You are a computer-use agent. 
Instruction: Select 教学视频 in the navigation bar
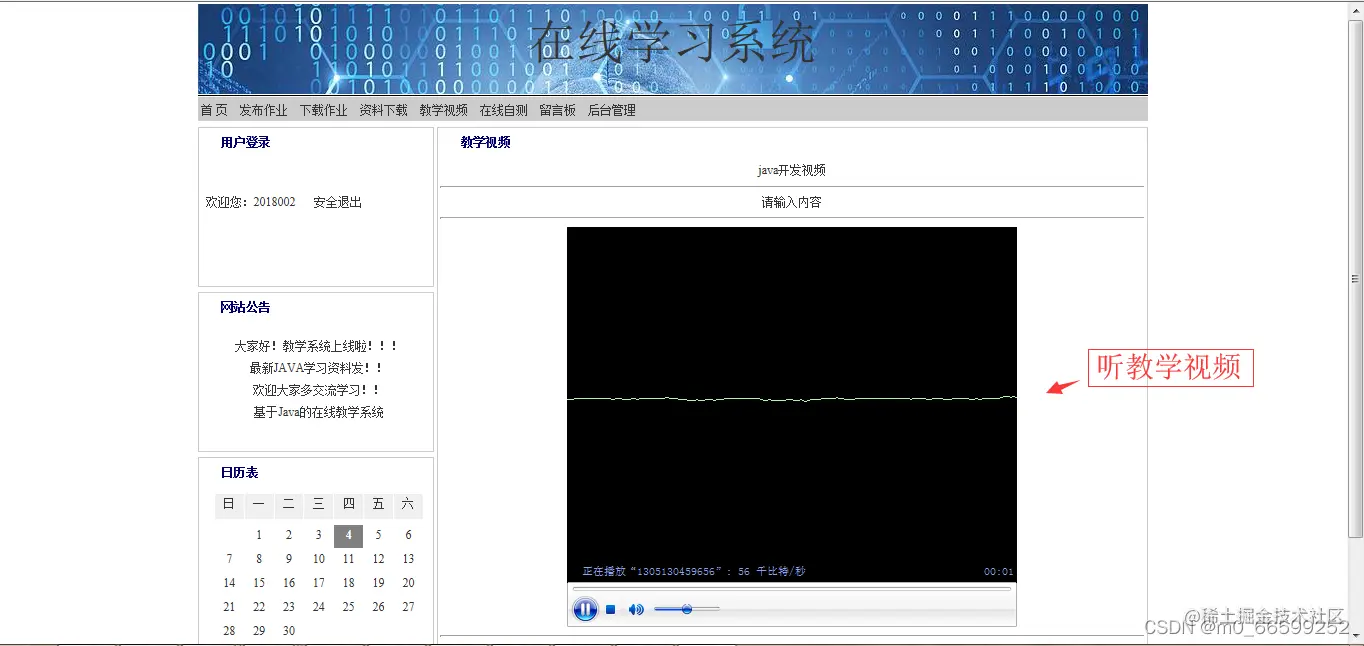tap(443, 110)
